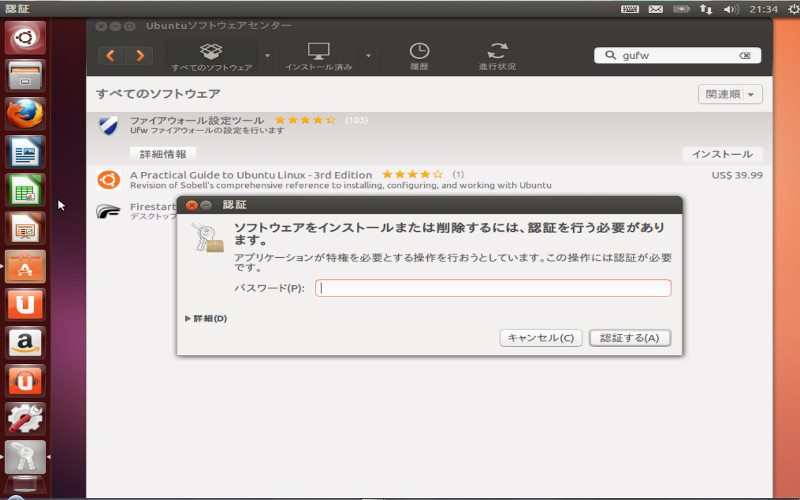The height and width of the screenshot is (500, 800).
Task: Click キャンセル(C) in the auth dialog
Action: click(x=541, y=338)
